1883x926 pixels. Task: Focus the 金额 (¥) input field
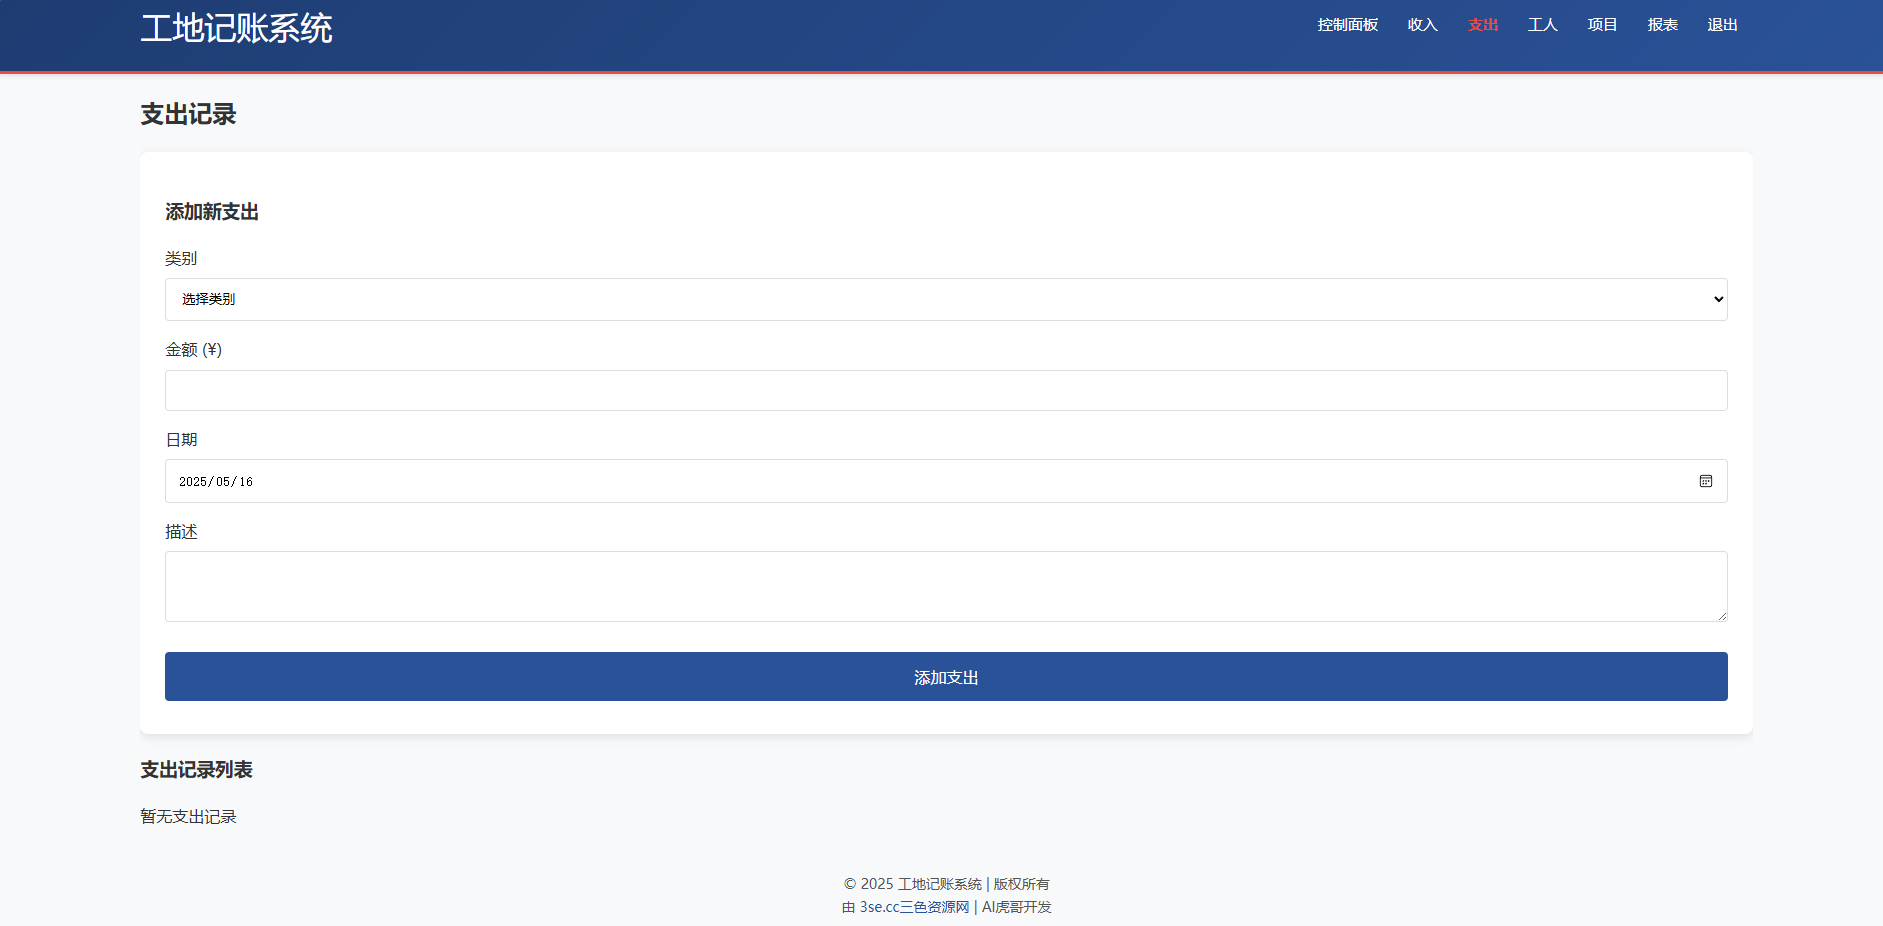pyautogui.click(x=945, y=390)
